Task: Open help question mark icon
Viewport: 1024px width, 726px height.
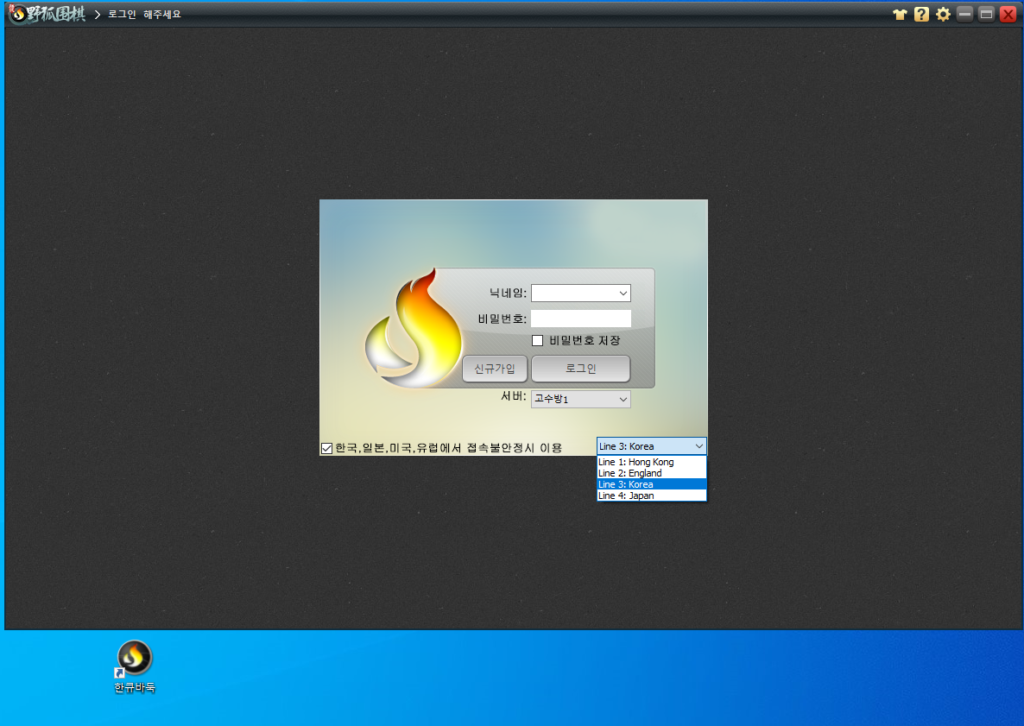Action: pos(921,14)
